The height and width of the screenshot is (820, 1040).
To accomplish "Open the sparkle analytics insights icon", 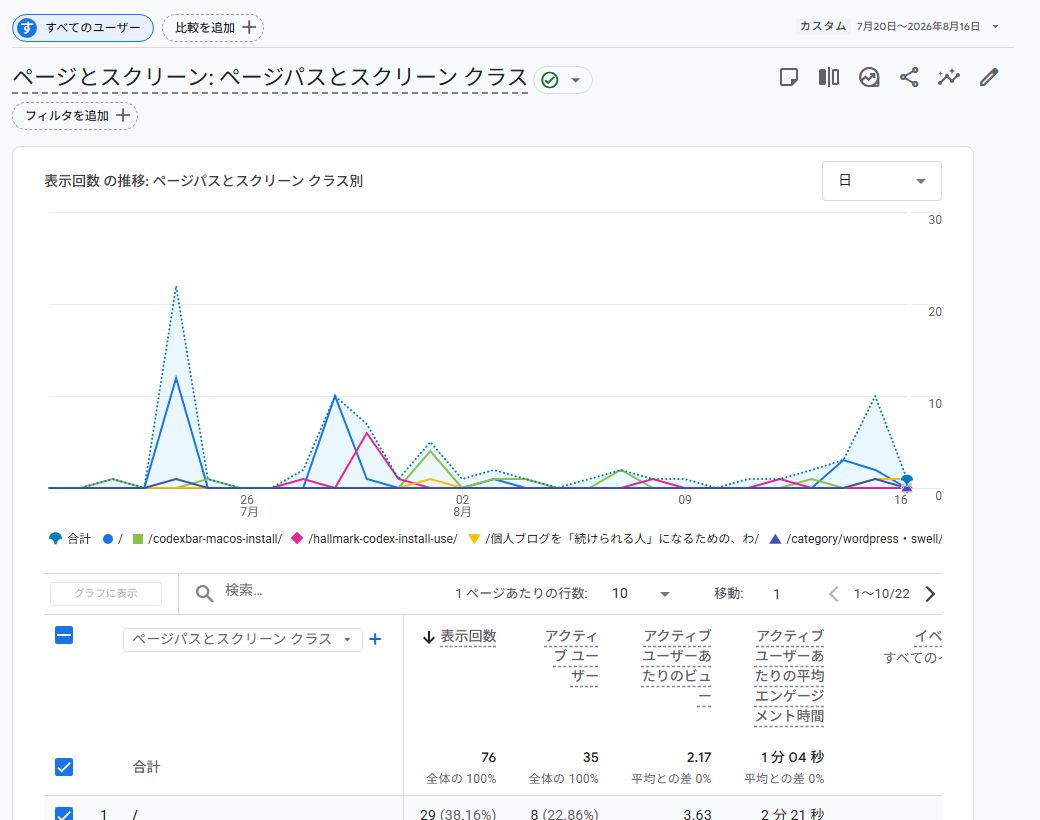I will pos(948,78).
